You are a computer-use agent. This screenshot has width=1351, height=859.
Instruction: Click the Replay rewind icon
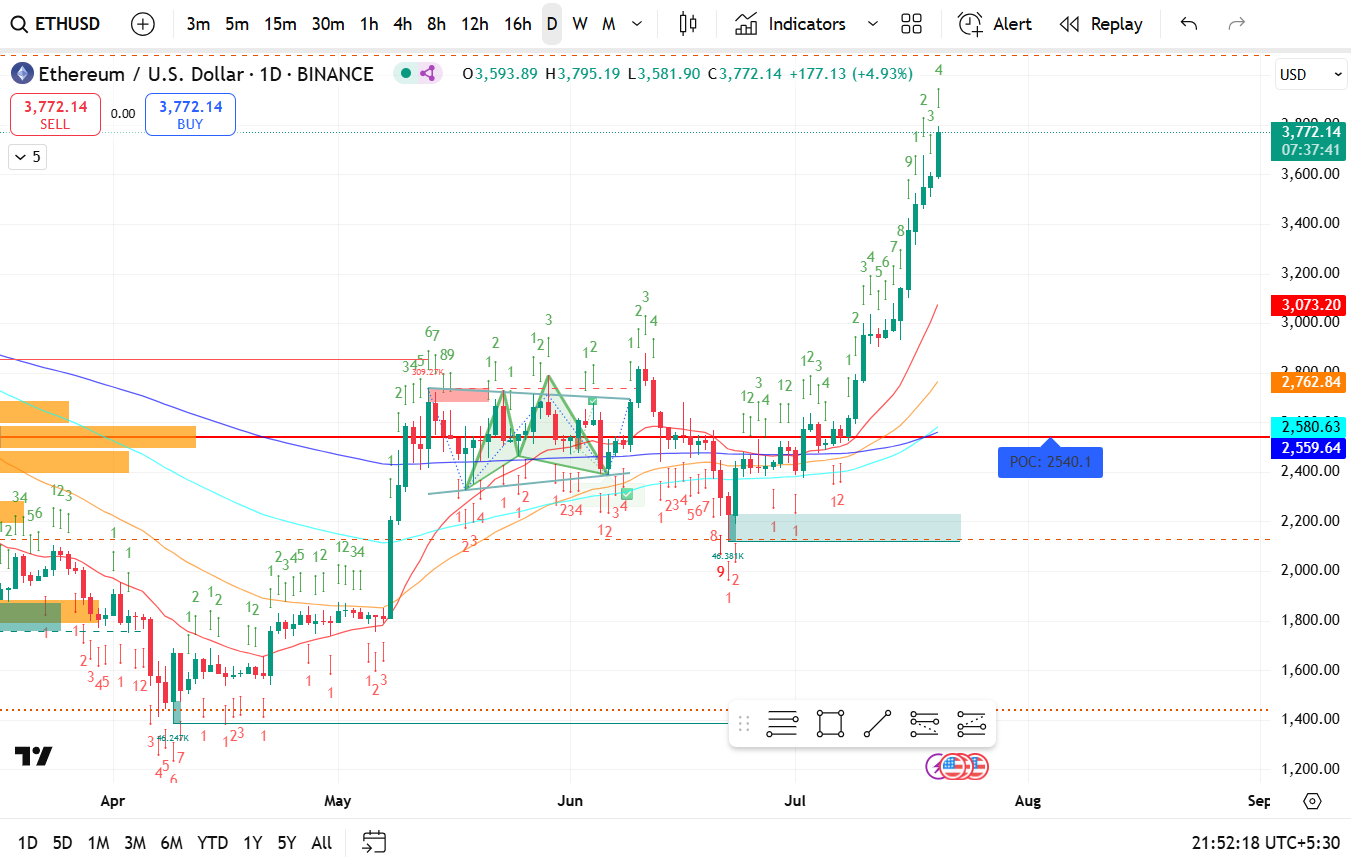(1069, 24)
